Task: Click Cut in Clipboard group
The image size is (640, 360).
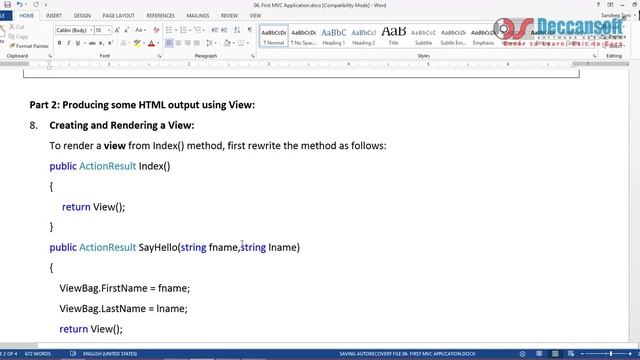Action: [x=17, y=27]
